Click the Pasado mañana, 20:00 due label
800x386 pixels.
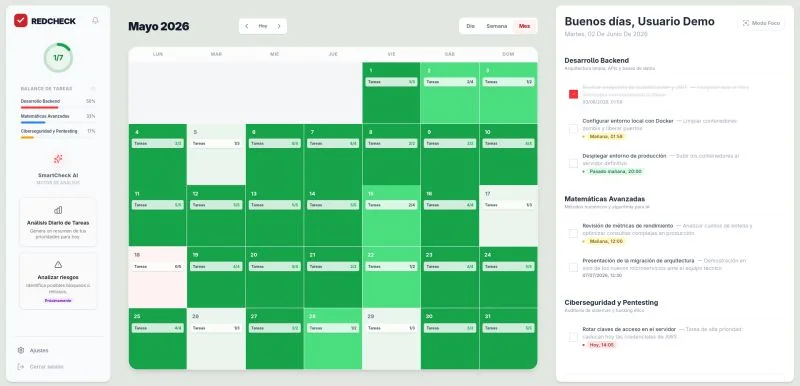615,171
